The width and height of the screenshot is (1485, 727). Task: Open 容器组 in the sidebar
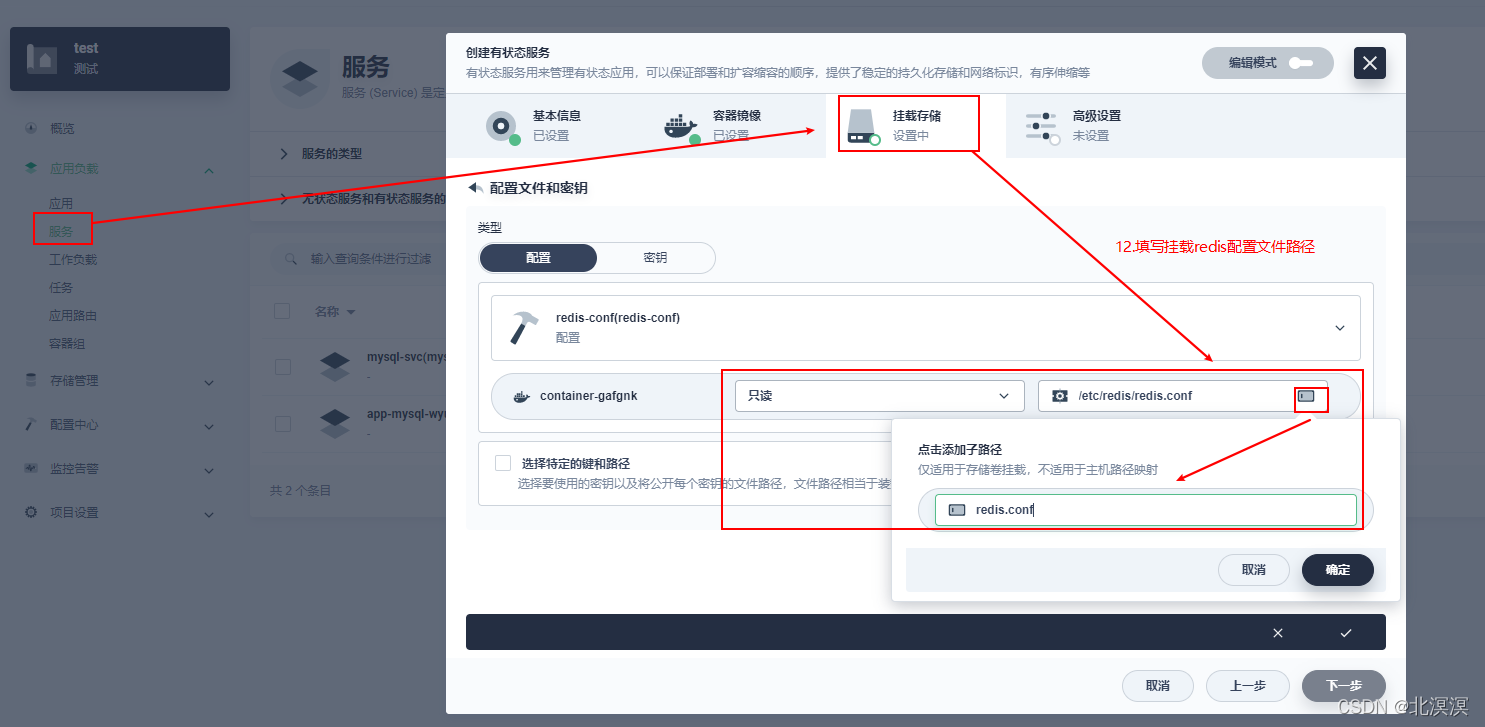pyautogui.click(x=67, y=343)
